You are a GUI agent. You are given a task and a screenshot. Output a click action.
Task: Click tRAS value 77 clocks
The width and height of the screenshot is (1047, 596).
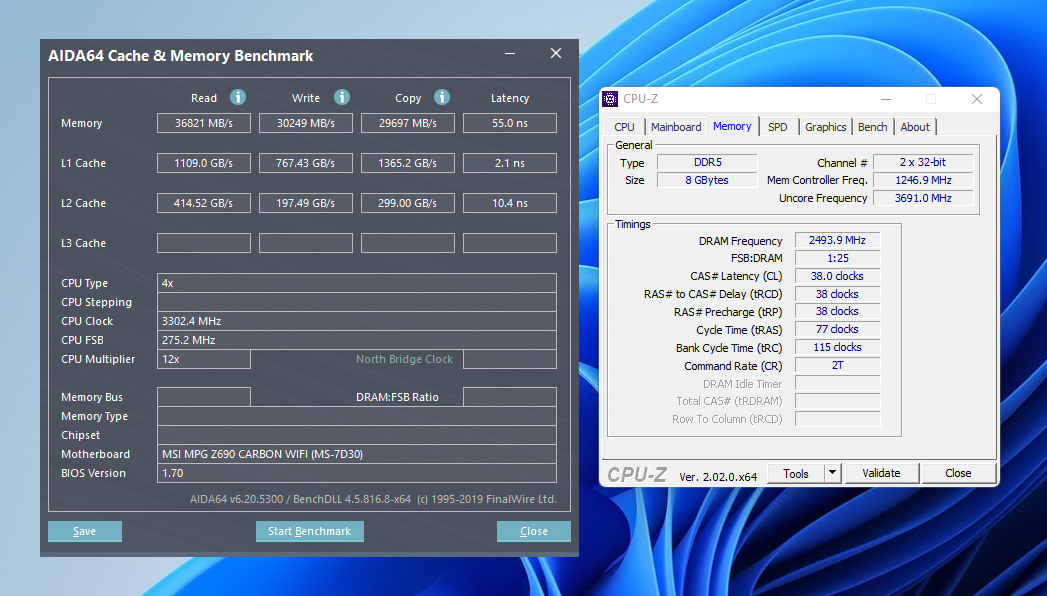(x=837, y=329)
